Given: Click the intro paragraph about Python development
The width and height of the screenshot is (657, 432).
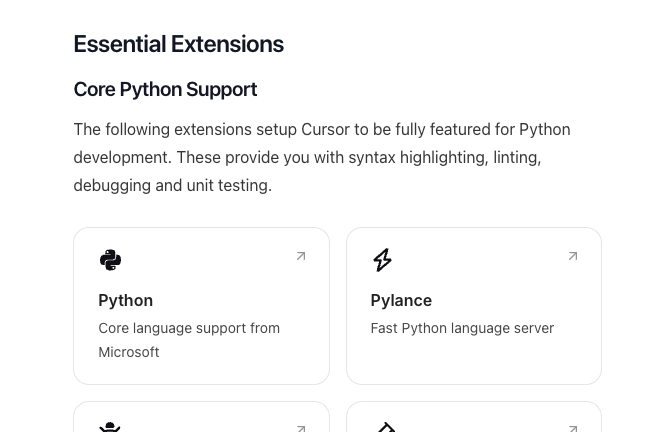Looking at the screenshot, I should [x=322, y=158].
